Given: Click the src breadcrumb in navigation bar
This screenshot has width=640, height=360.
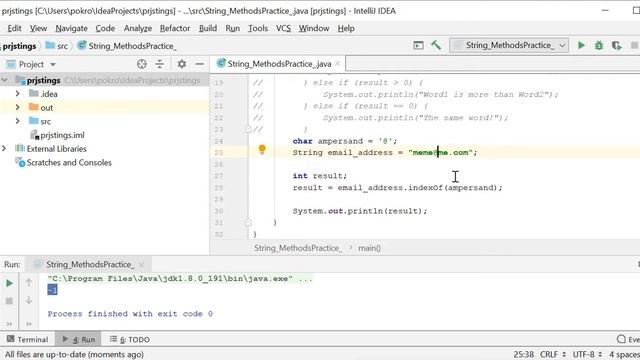Looking at the screenshot, I should click(x=57, y=46).
